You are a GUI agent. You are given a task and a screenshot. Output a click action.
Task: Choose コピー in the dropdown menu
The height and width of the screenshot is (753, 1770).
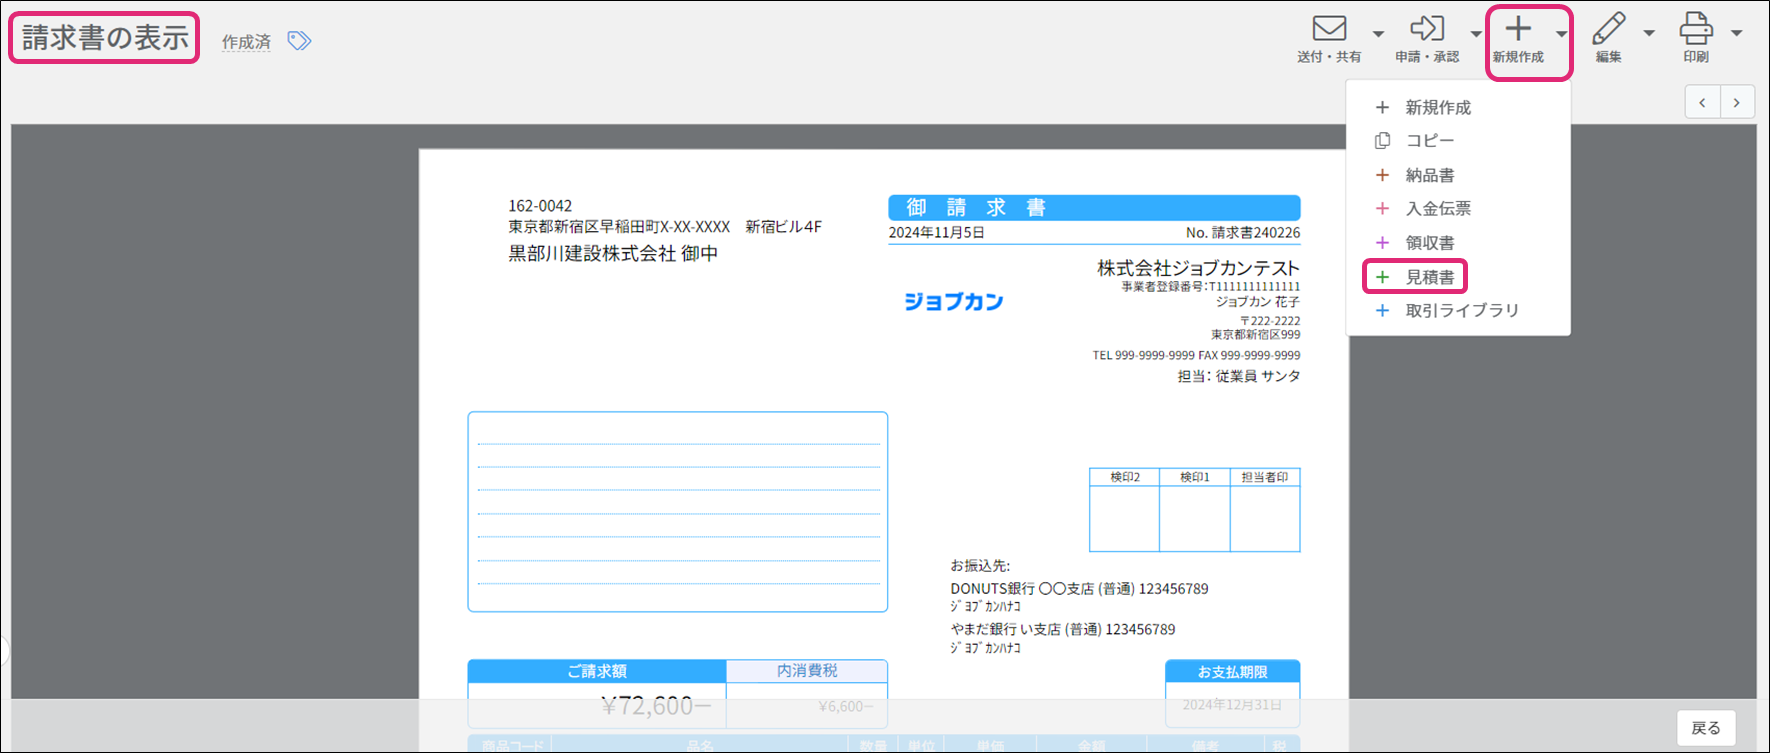click(1429, 141)
